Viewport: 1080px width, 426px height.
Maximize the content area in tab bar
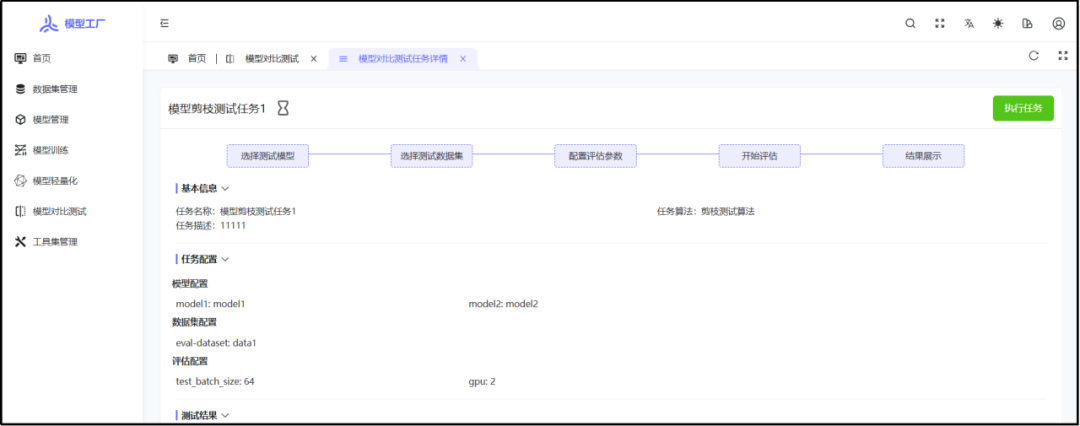click(1063, 56)
